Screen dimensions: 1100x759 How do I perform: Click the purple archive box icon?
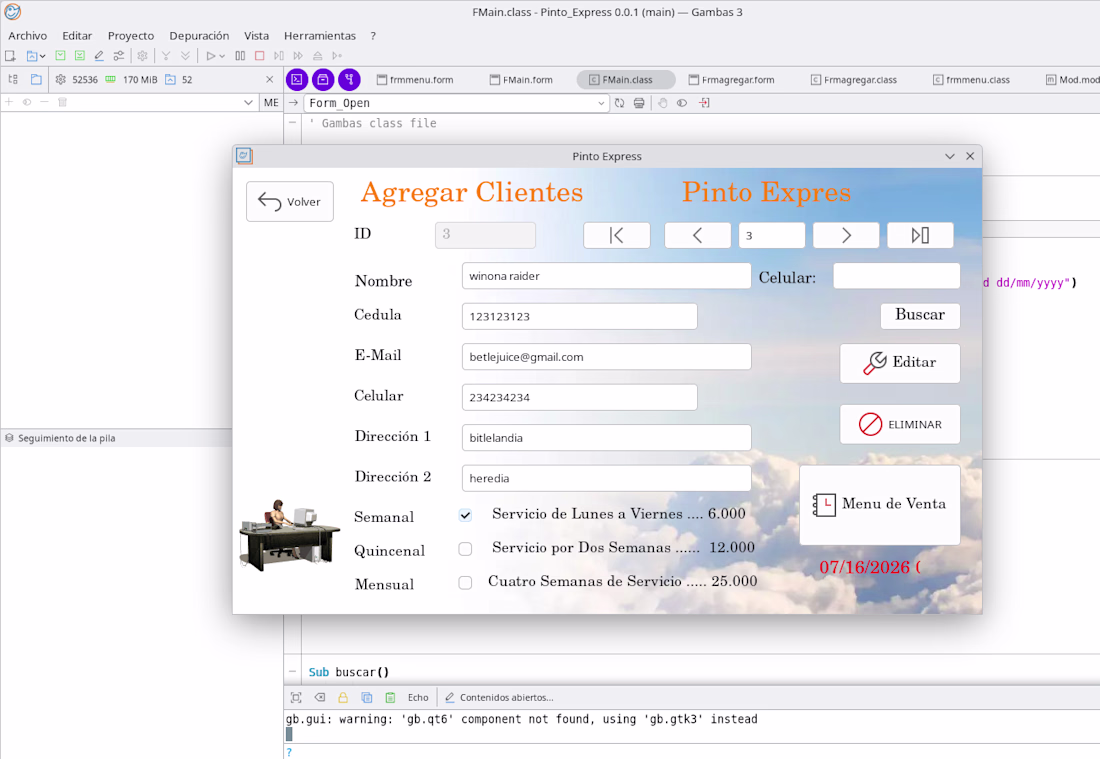[x=323, y=79]
